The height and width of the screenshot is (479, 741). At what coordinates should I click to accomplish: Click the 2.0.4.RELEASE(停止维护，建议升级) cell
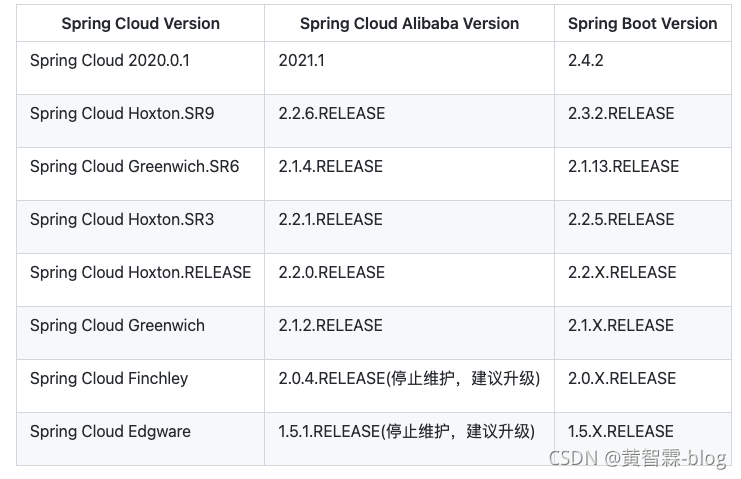409,379
